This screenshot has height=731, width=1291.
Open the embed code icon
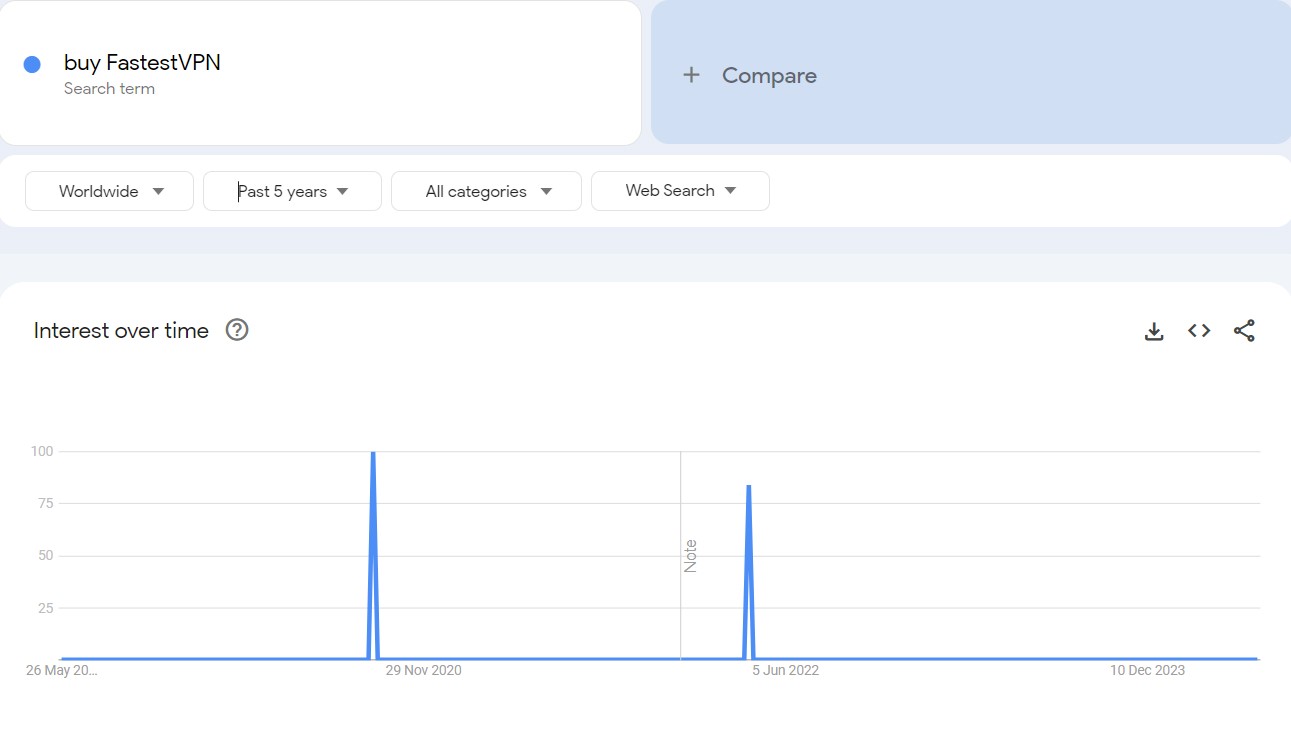pos(1199,331)
